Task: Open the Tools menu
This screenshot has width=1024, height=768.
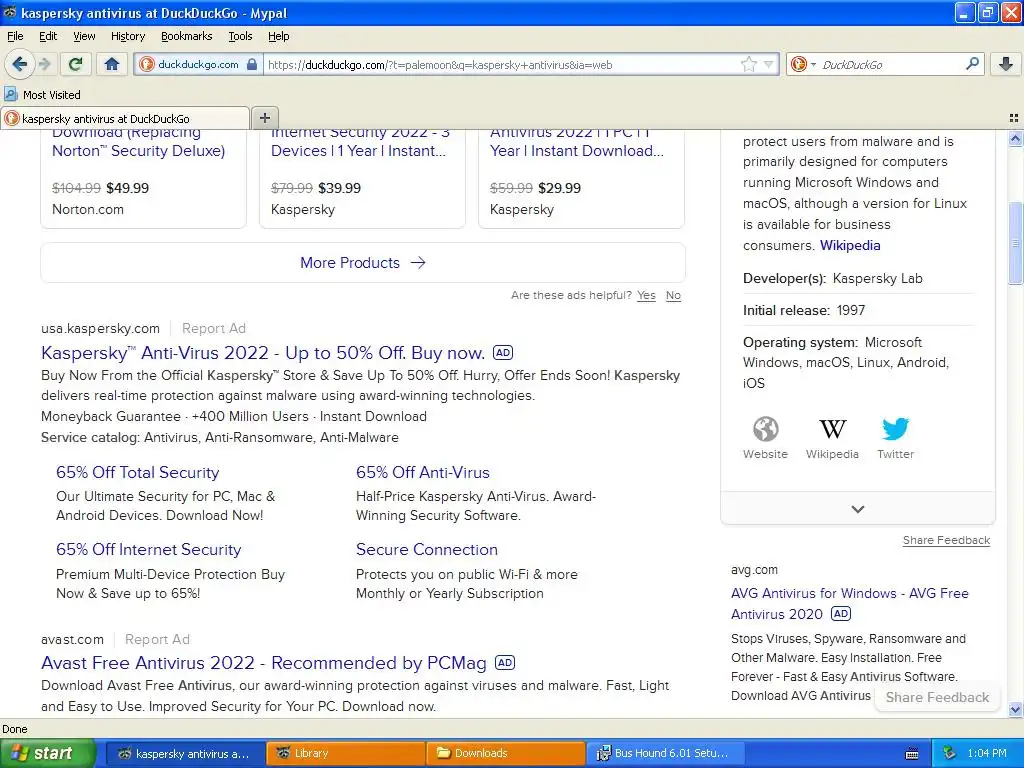Action: point(240,36)
